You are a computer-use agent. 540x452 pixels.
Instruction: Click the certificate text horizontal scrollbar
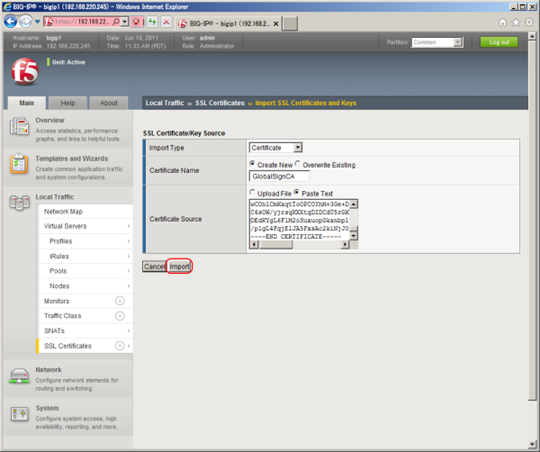(x=299, y=245)
